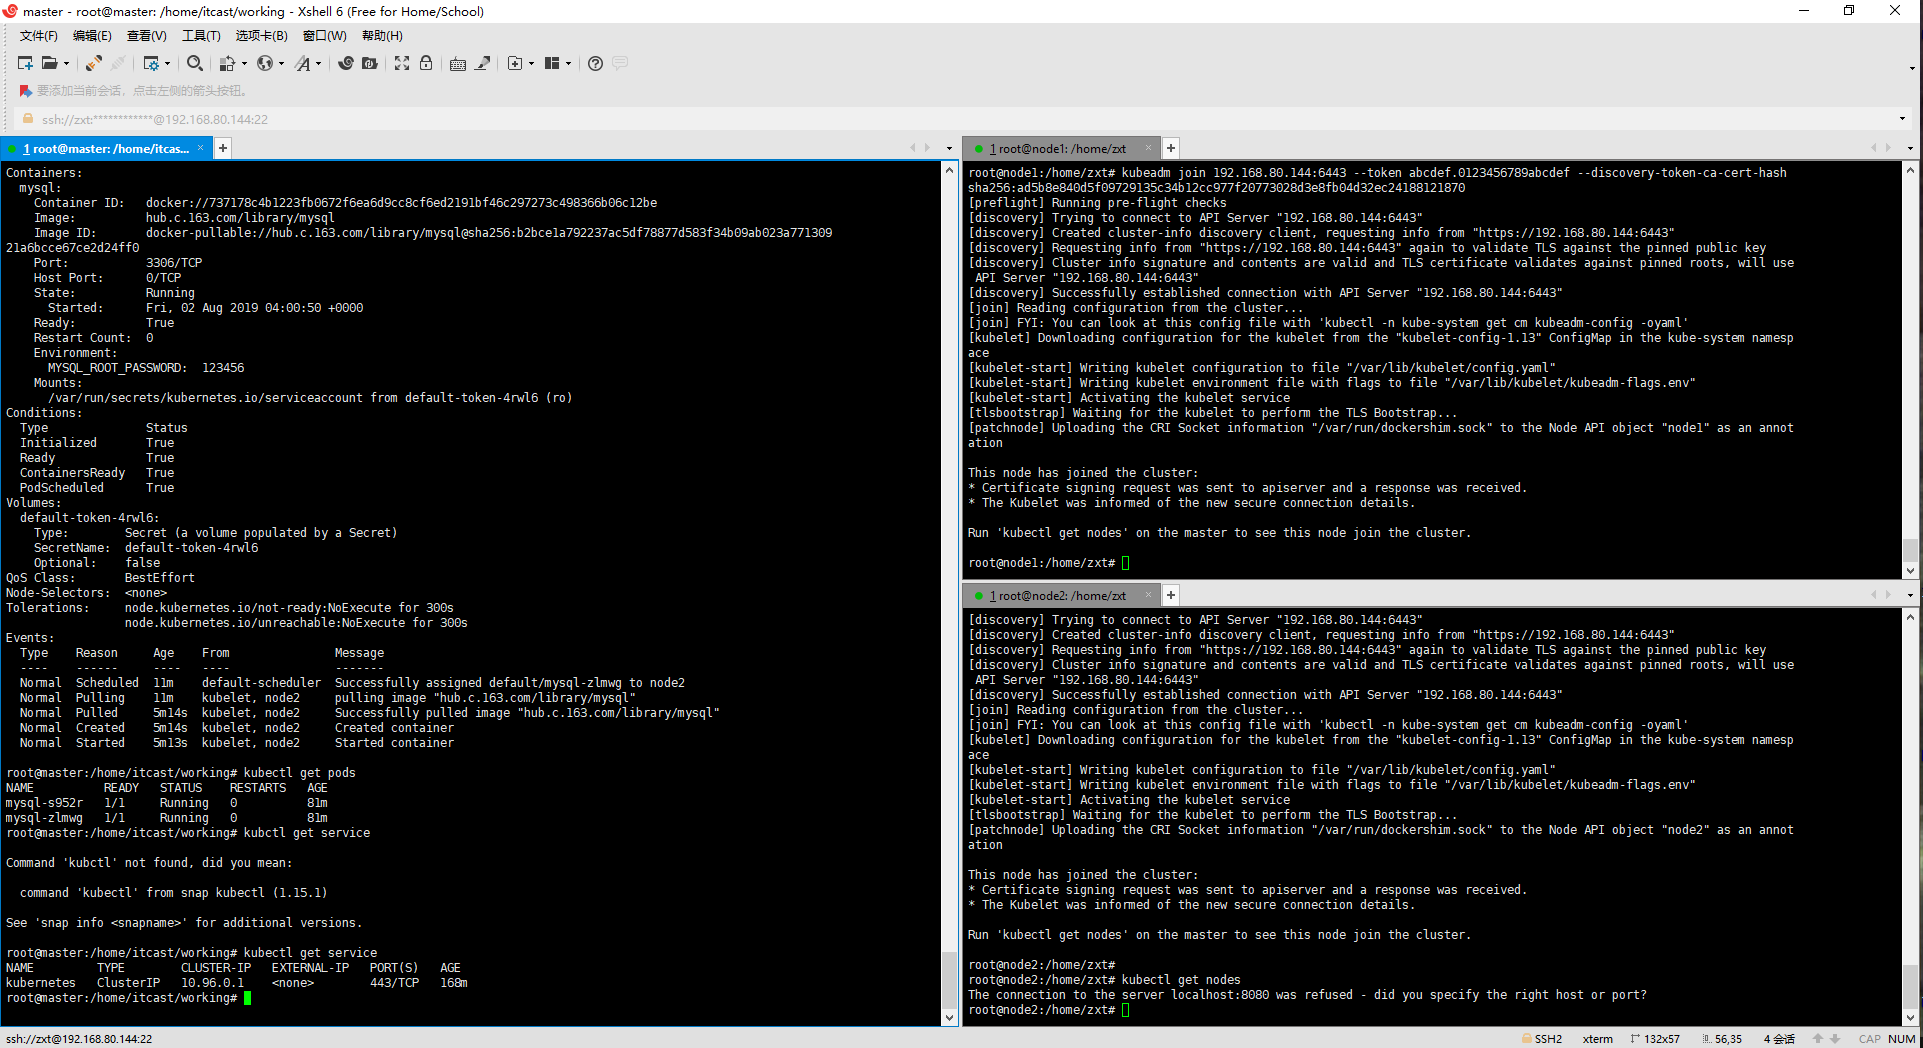The width and height of the screenshot is (1923, 1048).
Task: Click the grayed chat bubble icon
Action: [620, 63]
